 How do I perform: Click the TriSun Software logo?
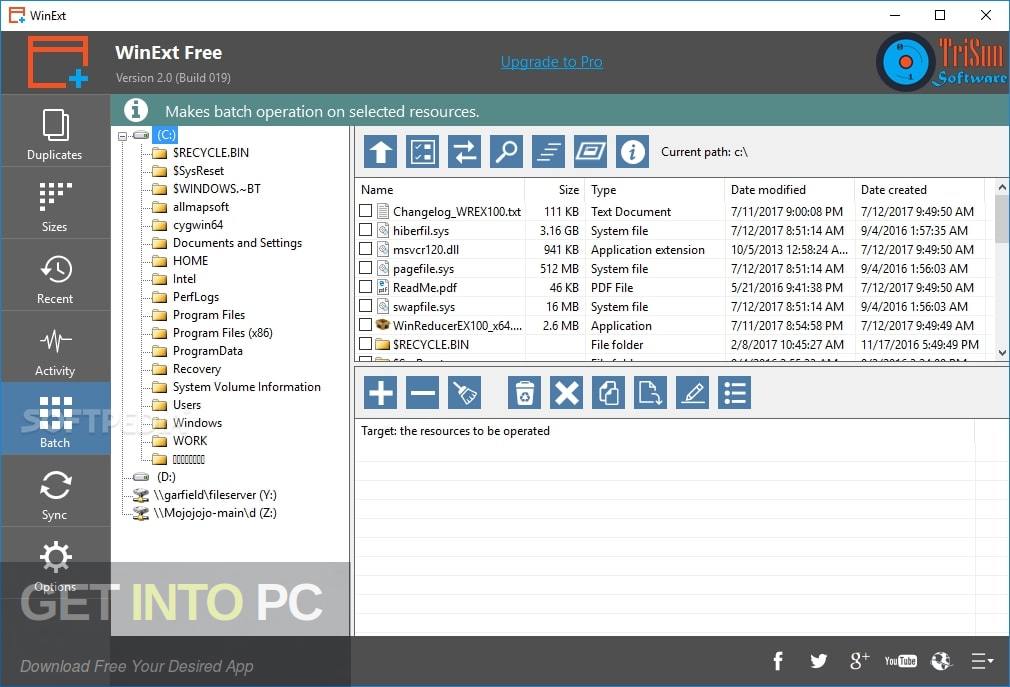pos(942,62)
